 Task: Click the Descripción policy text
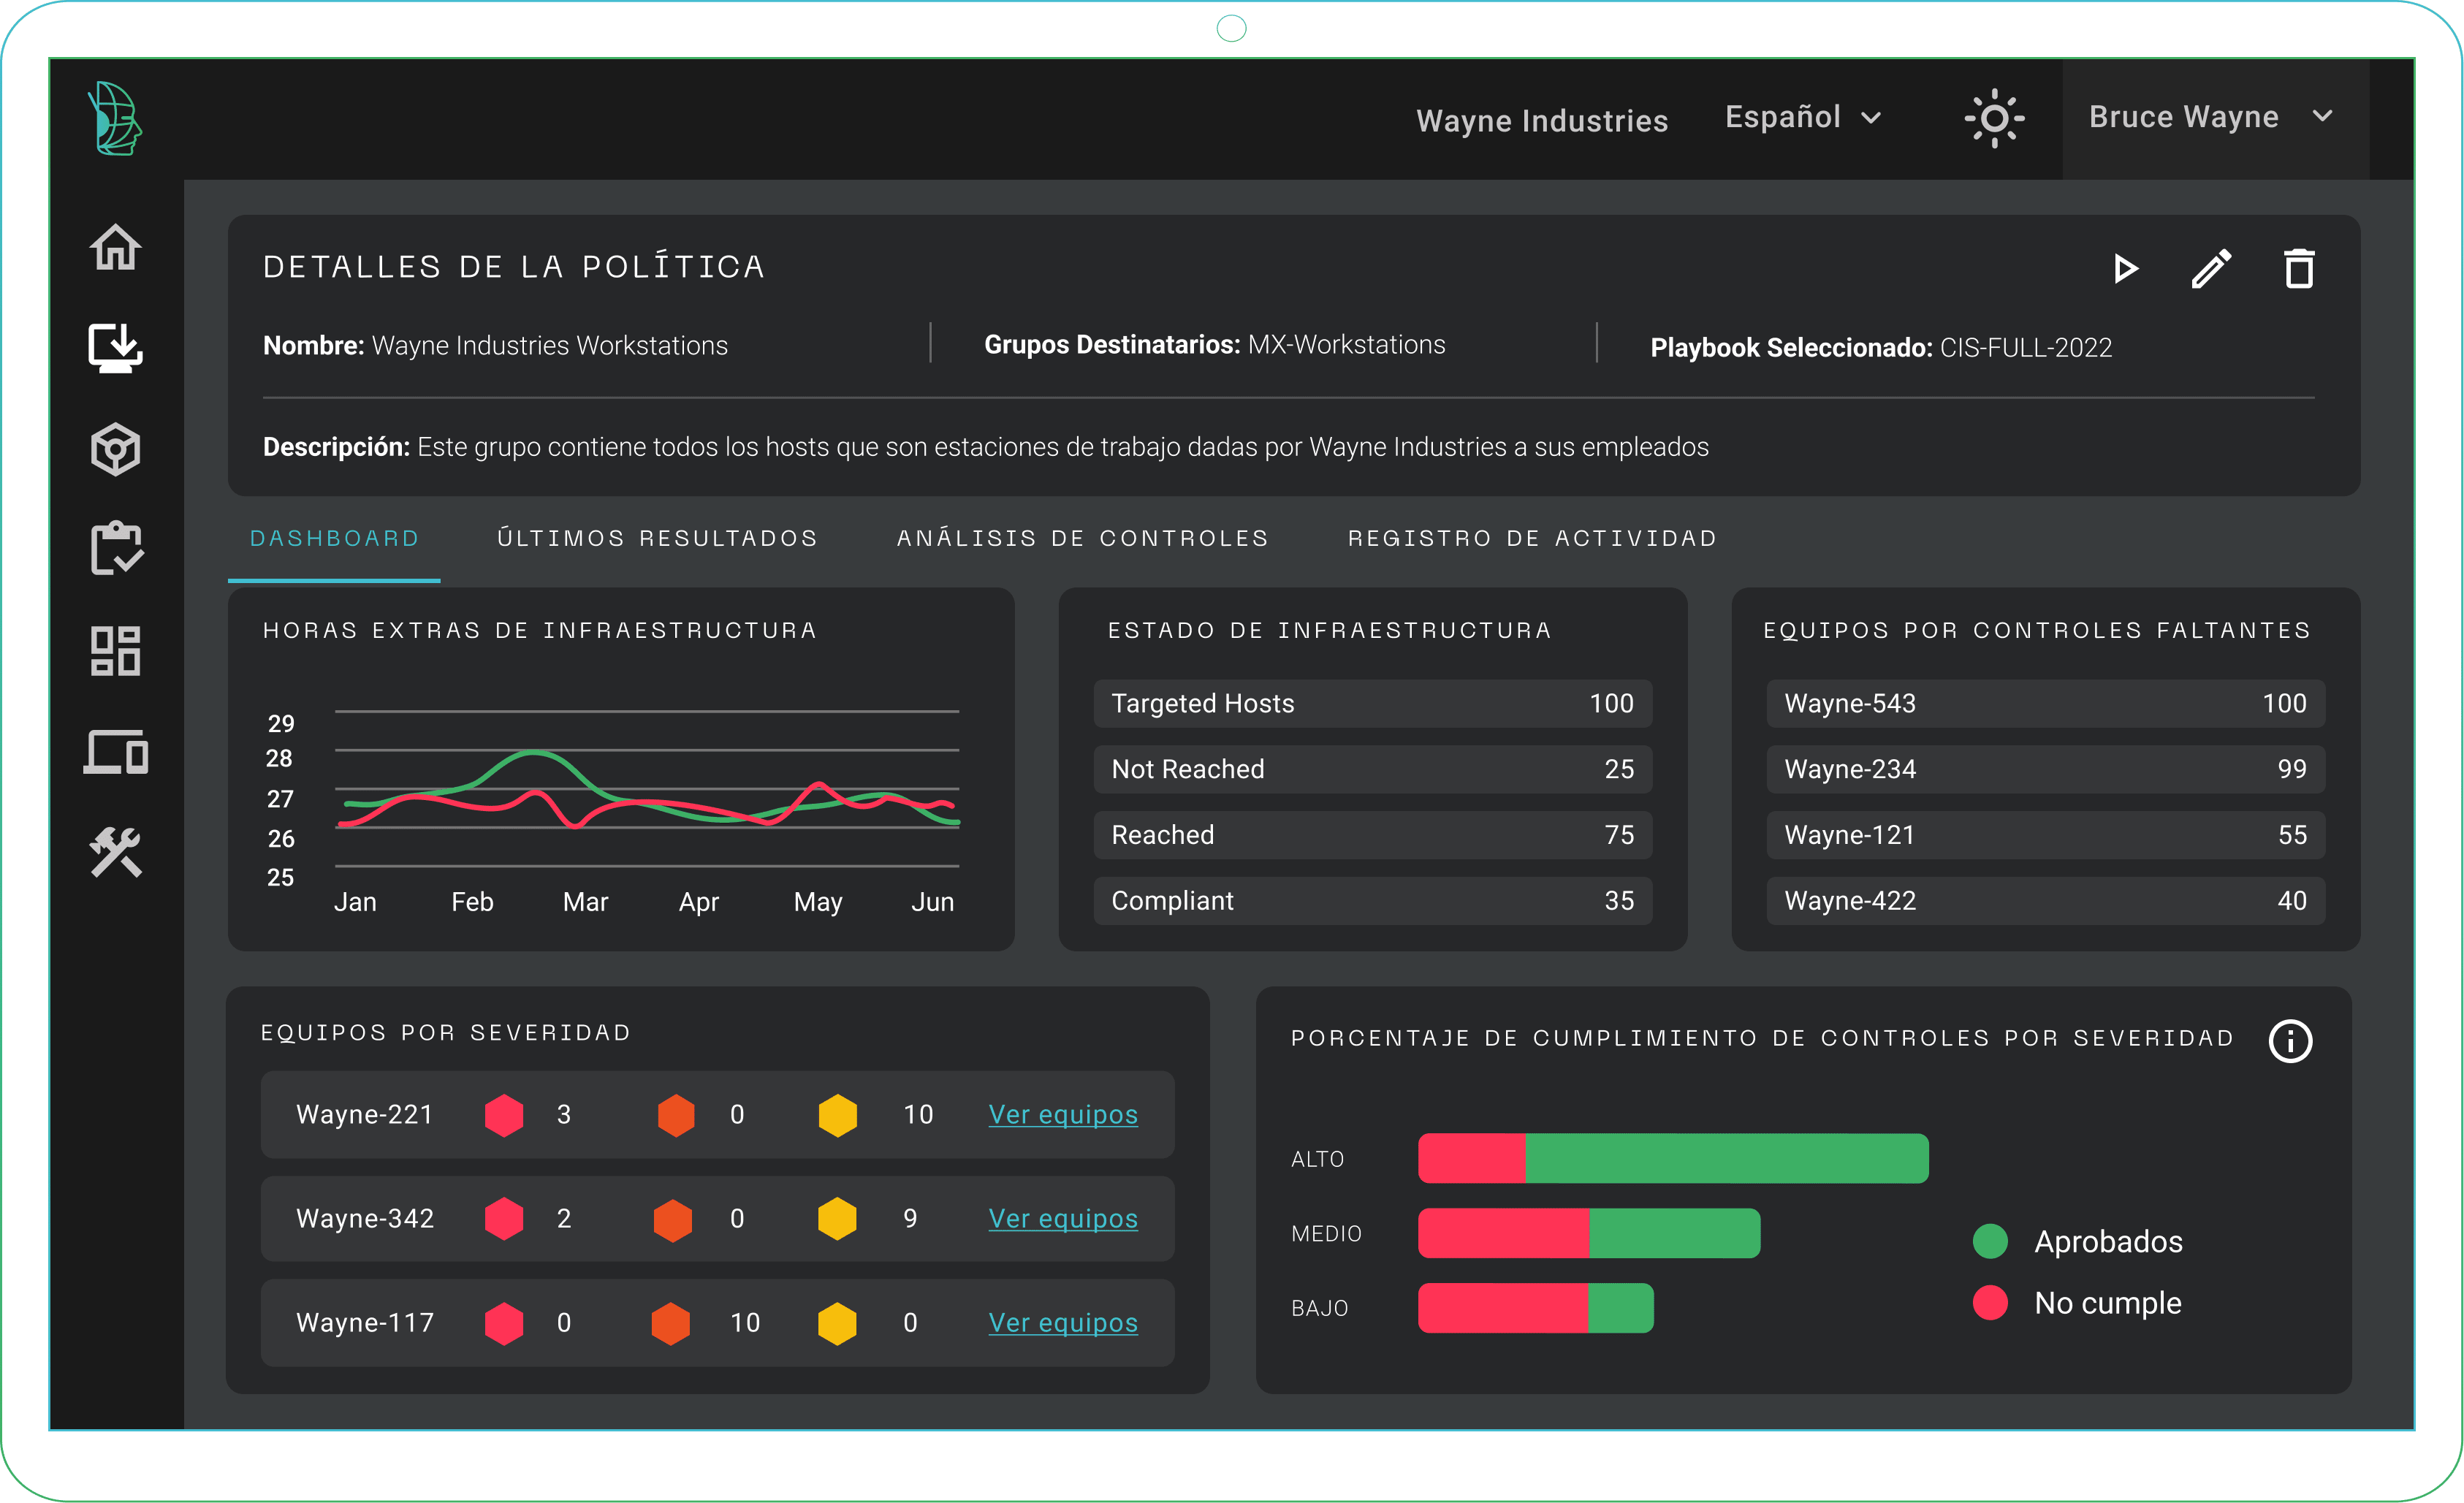pos(985,447)
